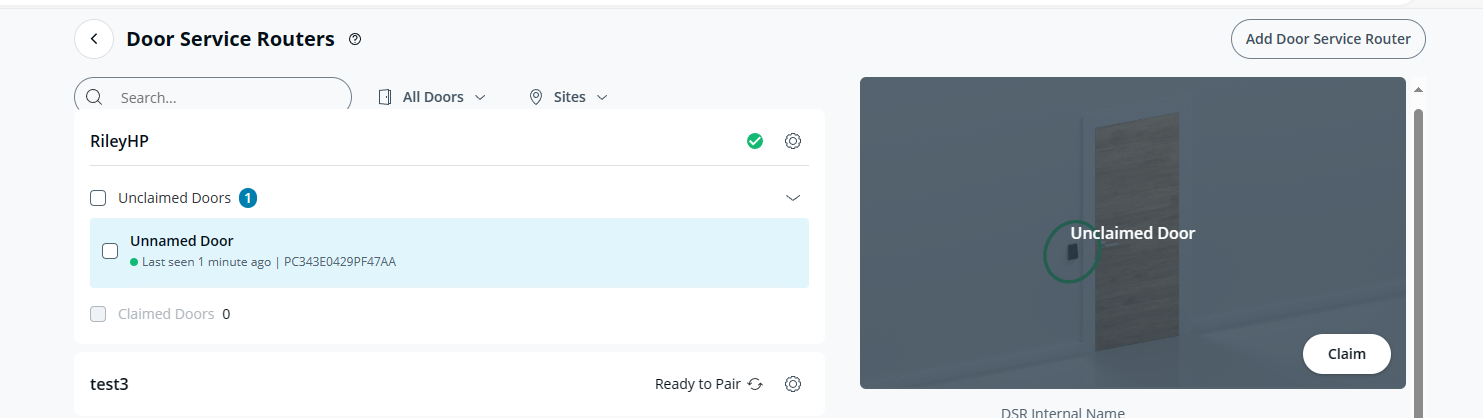Click the door reader circle in preview
Viewport: 1483px width, 418px height.
[1071, 251]
